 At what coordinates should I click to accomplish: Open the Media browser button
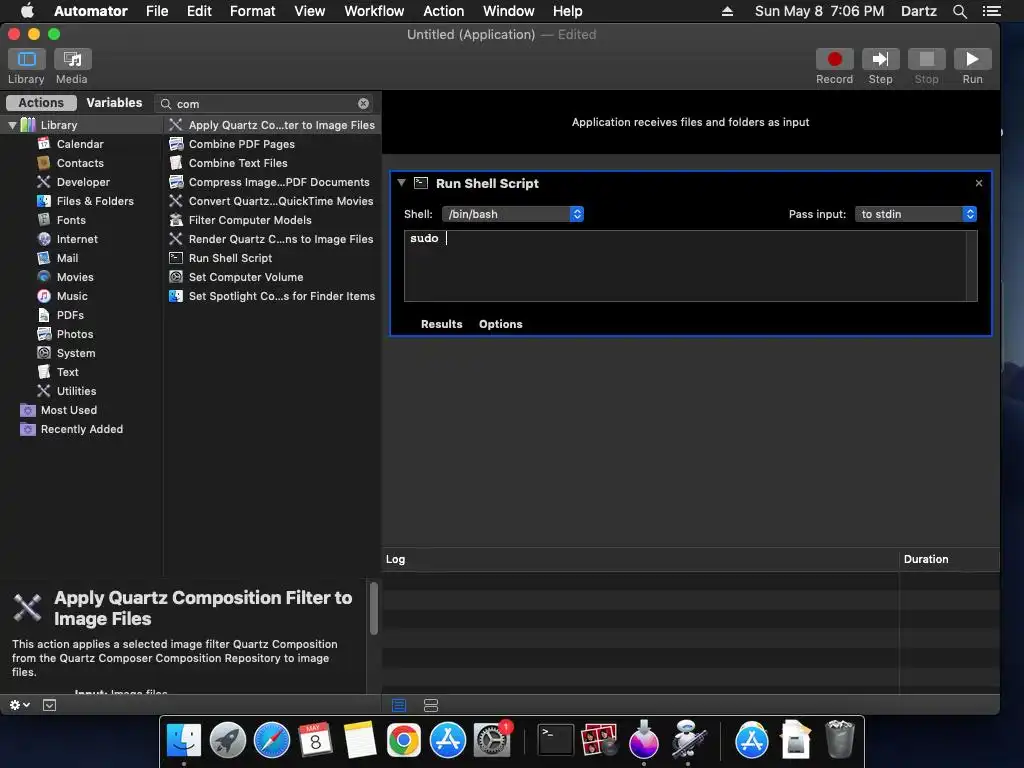coord(72,59)
